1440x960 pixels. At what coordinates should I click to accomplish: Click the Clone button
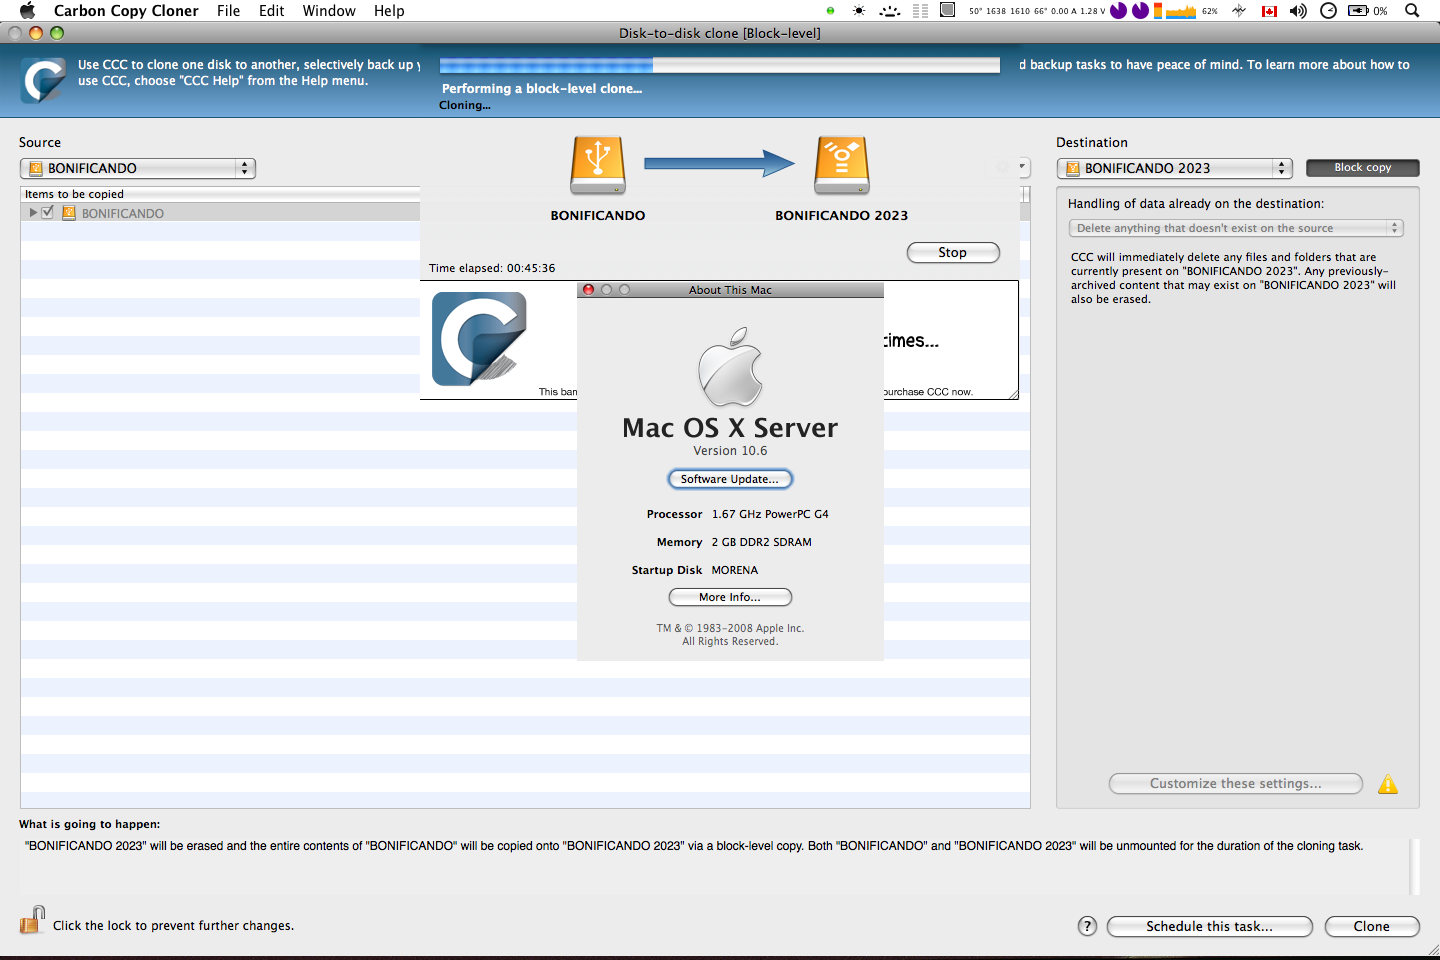[1372, 926]
